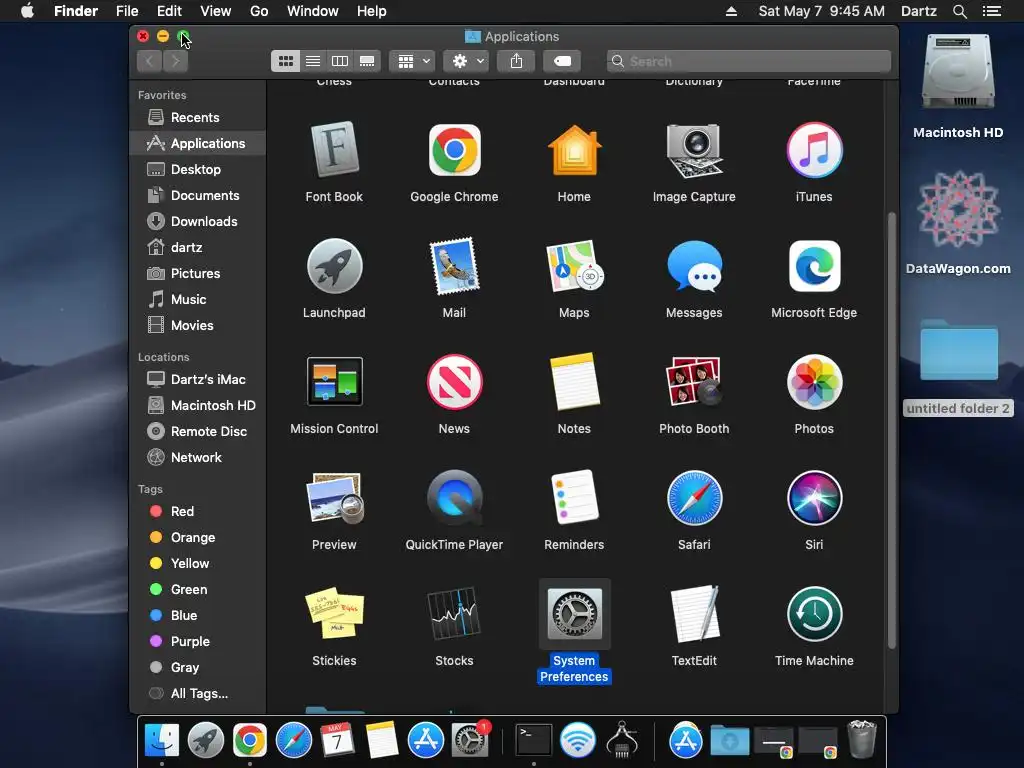Select the TextEdit app icon
1024x768 pixels.
click(694, 614)
